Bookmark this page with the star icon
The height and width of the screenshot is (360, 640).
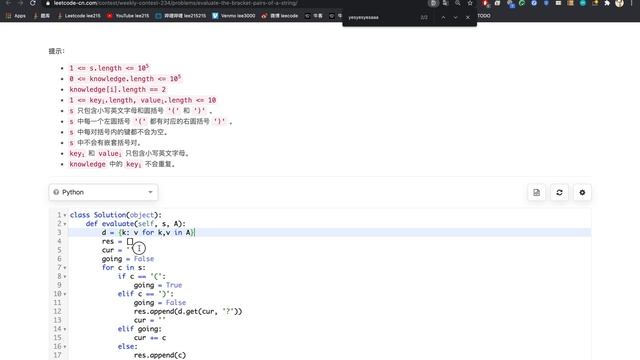click(x=470, y=3)
